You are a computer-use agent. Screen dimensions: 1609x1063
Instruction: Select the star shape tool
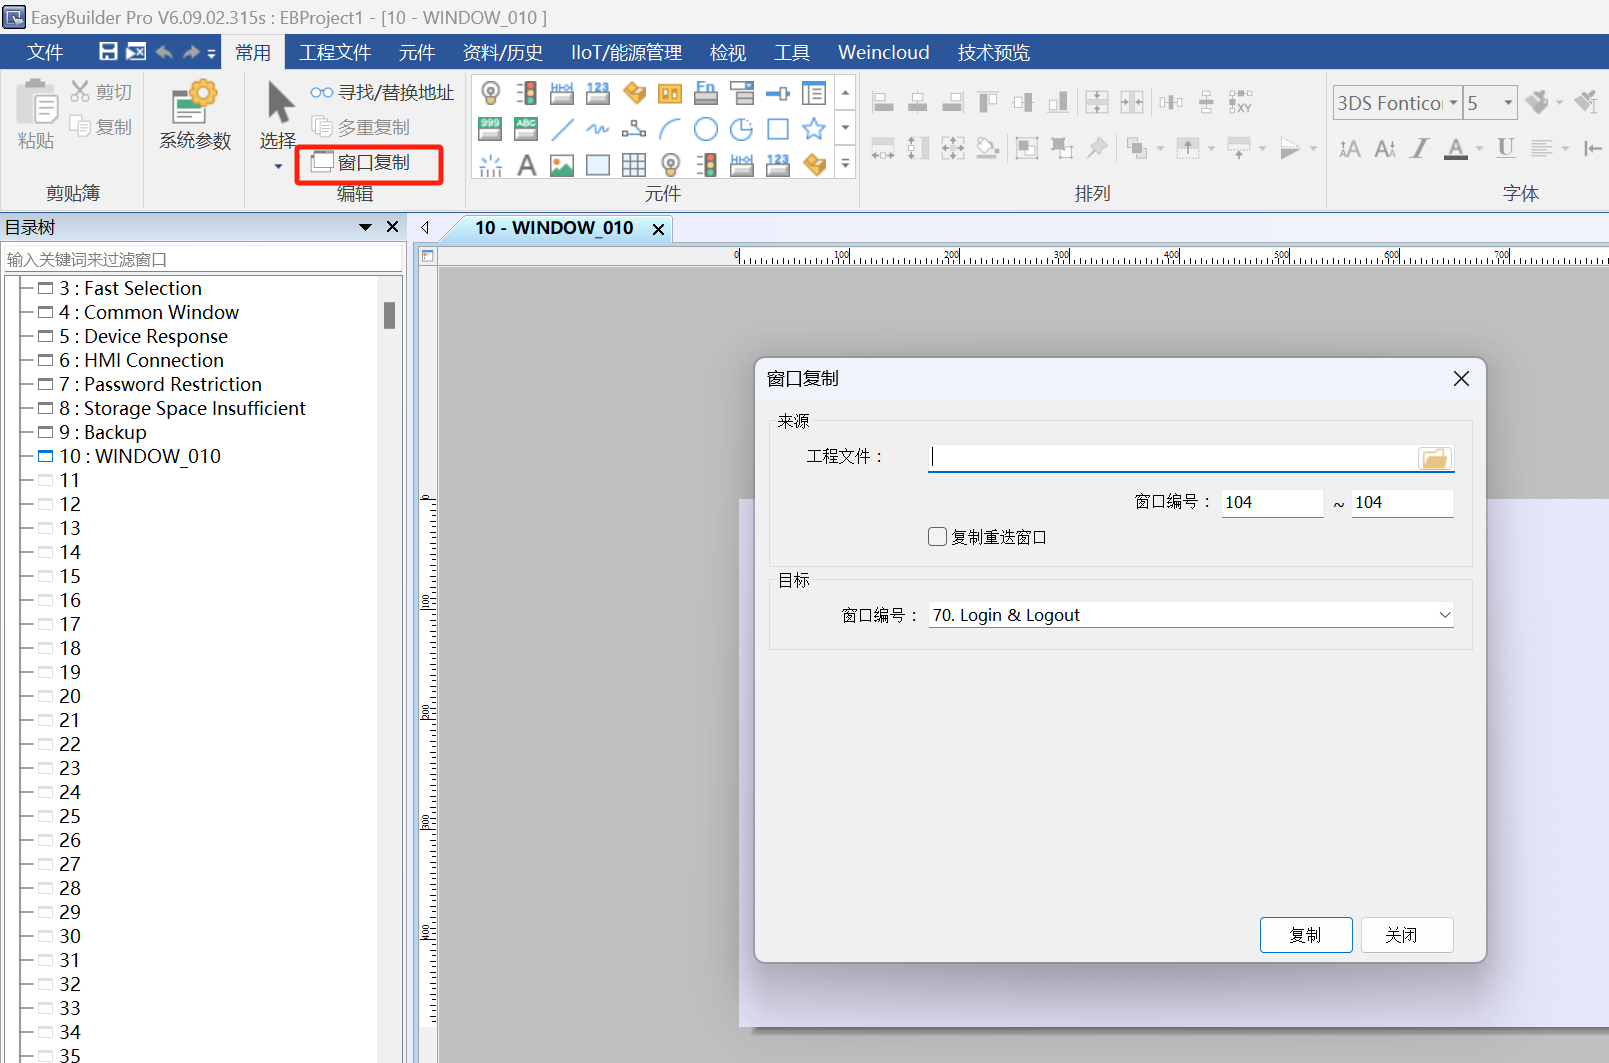click(814, 129)
